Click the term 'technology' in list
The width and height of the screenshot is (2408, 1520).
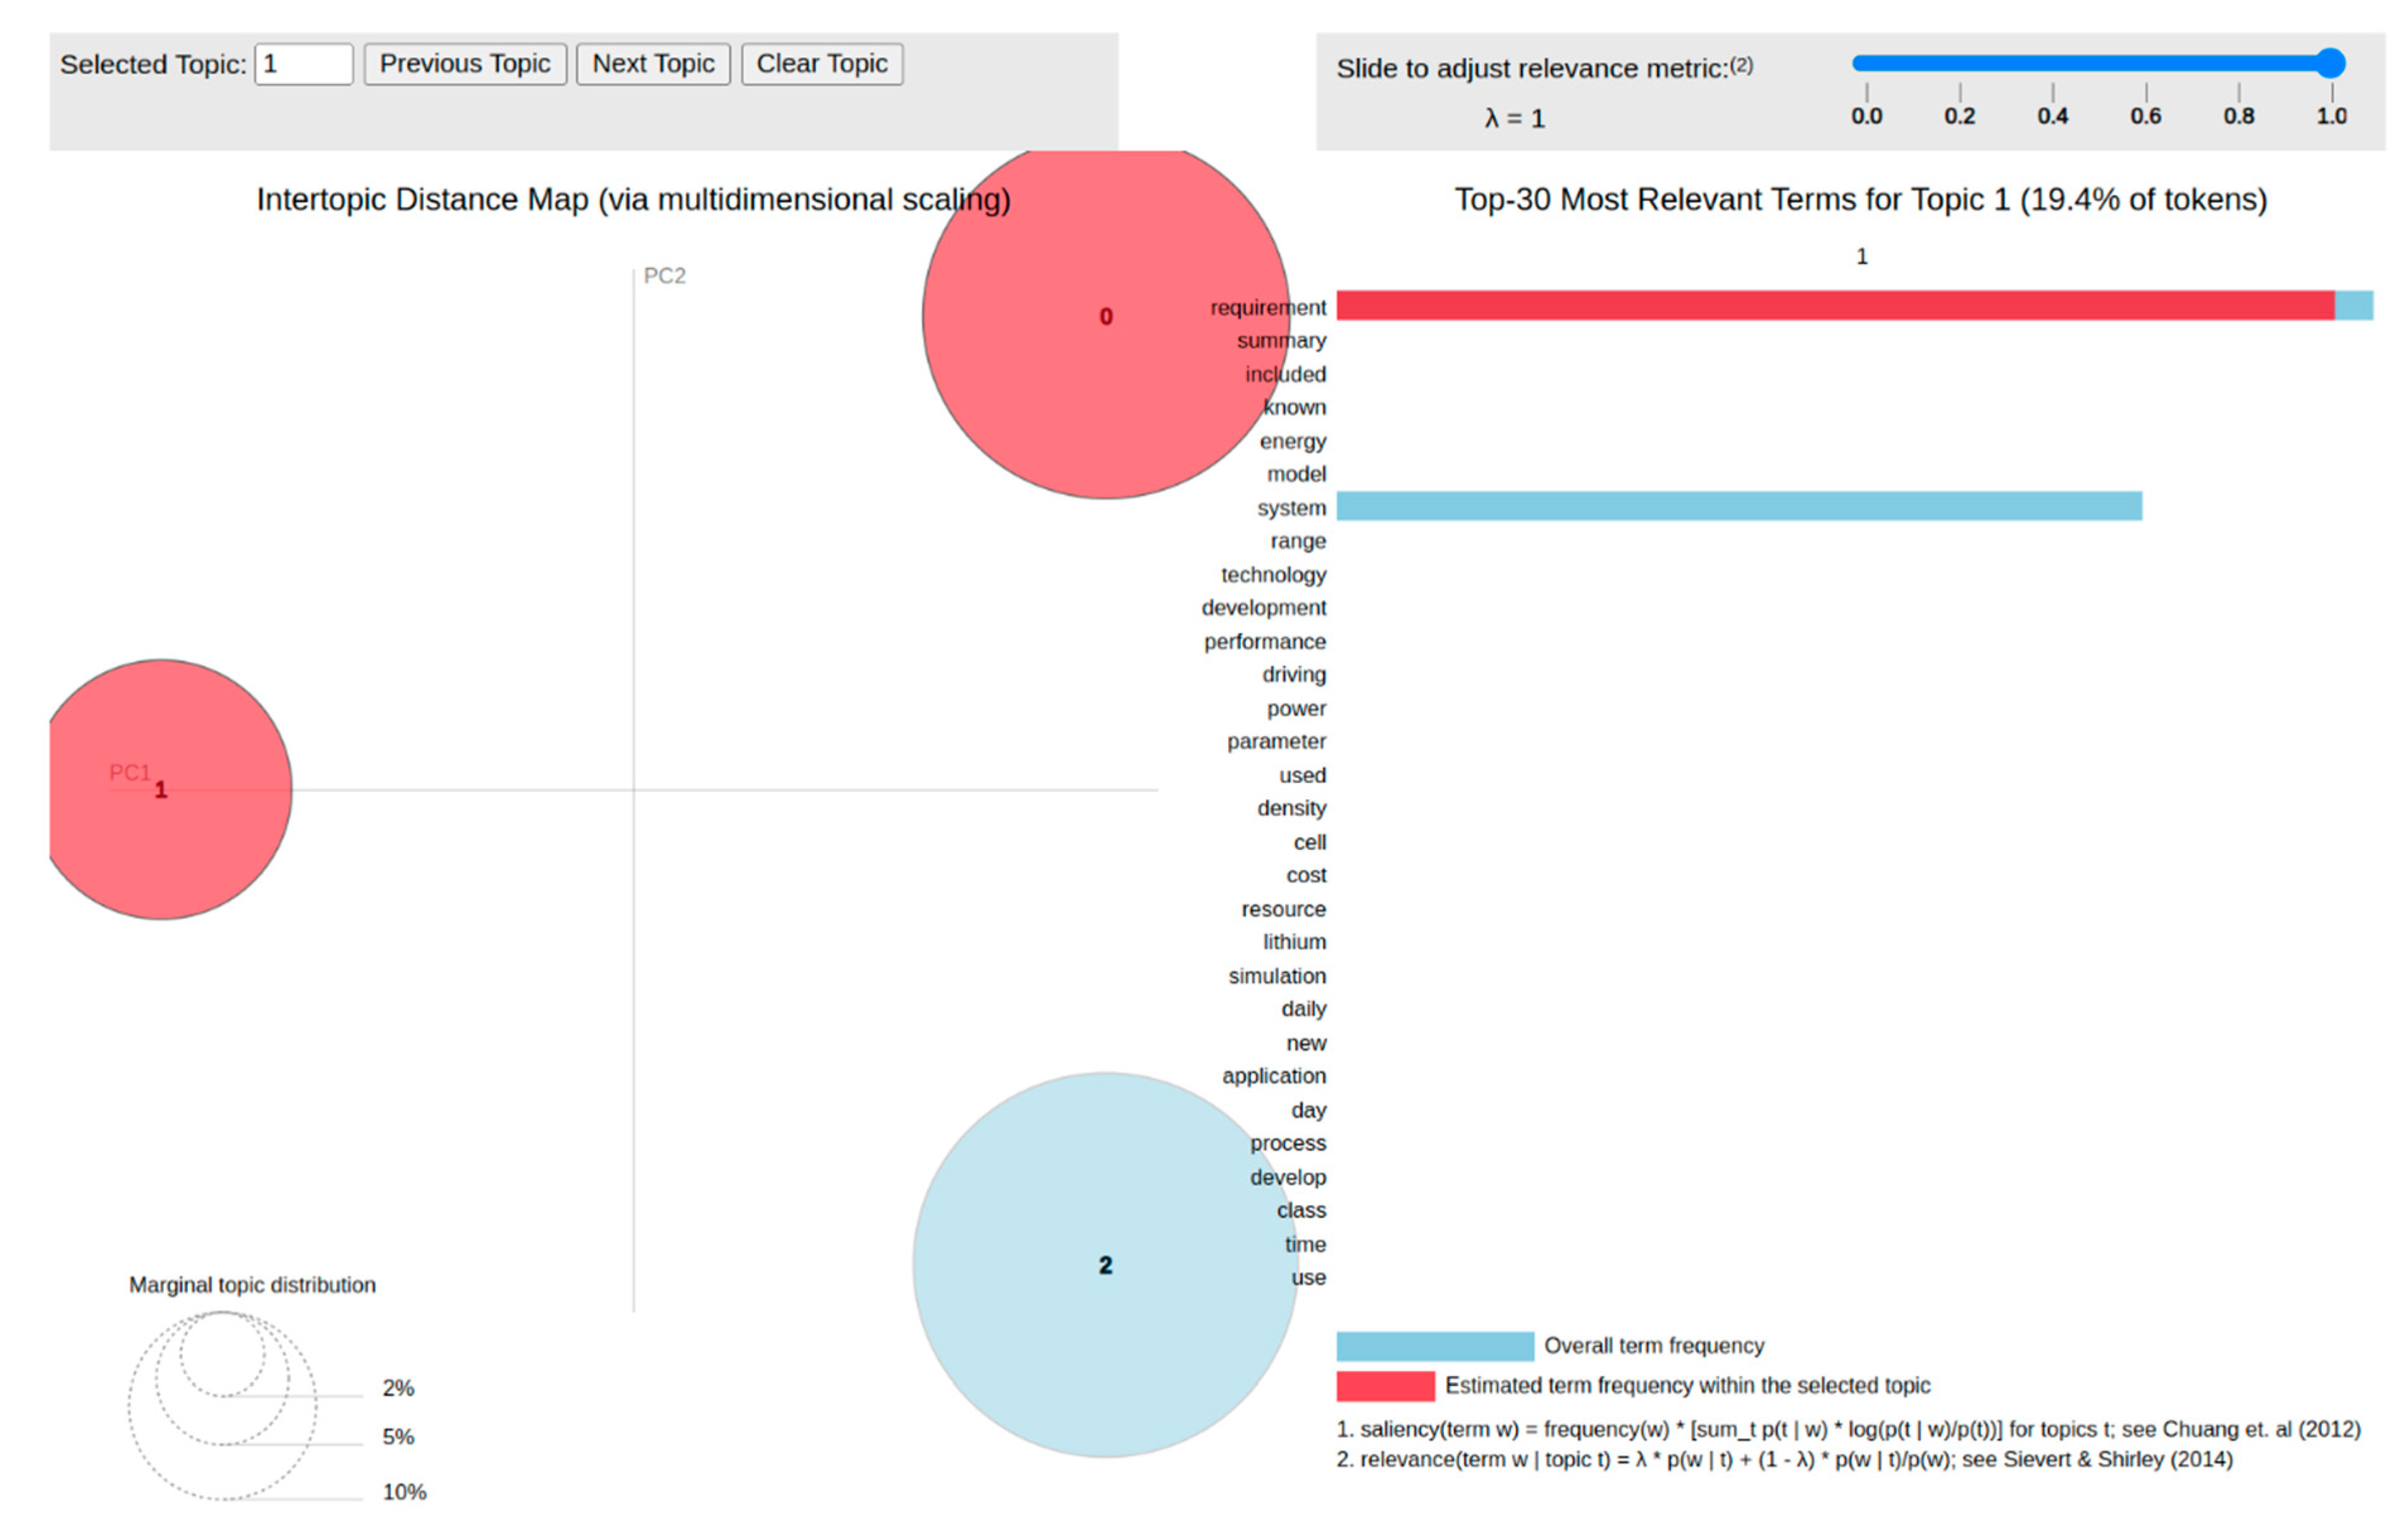tap(1273, 575)
